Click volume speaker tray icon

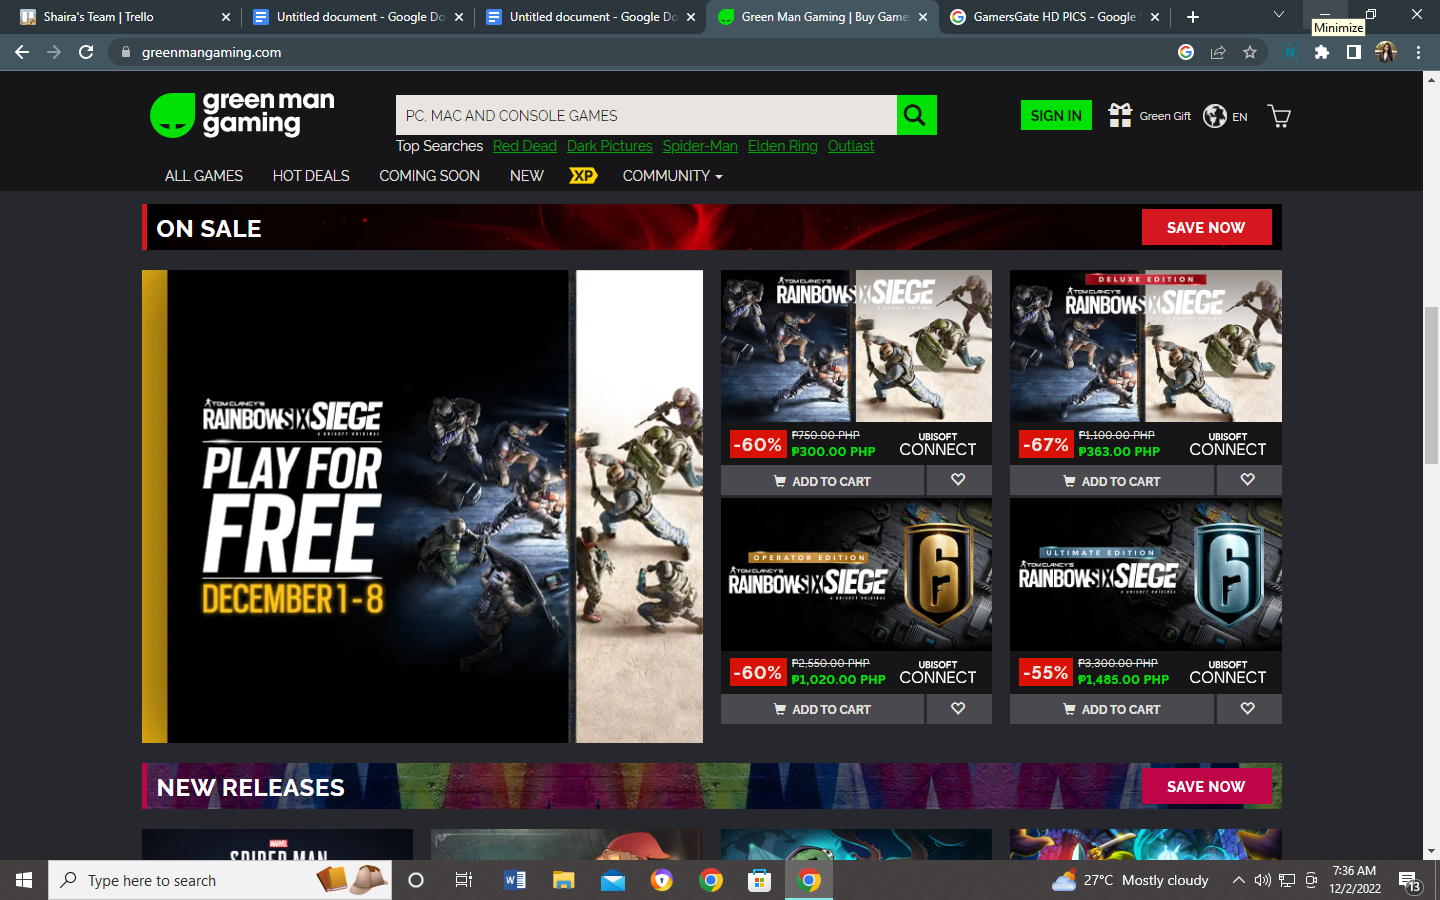point(1263,880)
